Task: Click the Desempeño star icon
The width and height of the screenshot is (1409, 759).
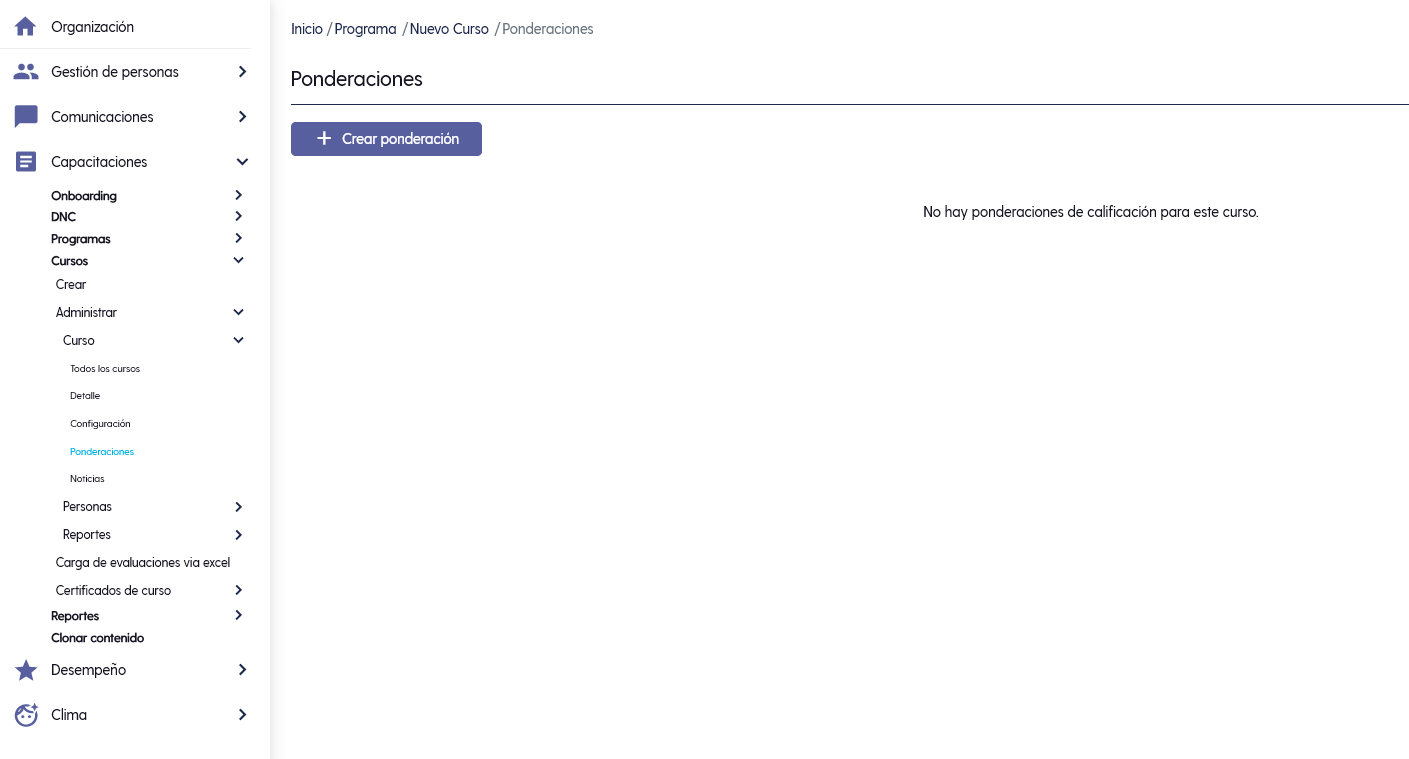Action: click(26, 670)
